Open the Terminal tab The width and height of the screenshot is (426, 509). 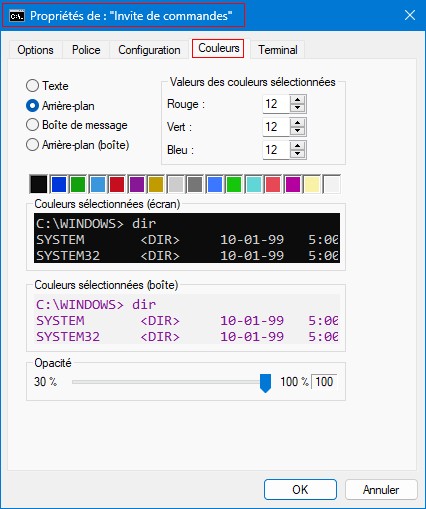(x=278, y=50)
